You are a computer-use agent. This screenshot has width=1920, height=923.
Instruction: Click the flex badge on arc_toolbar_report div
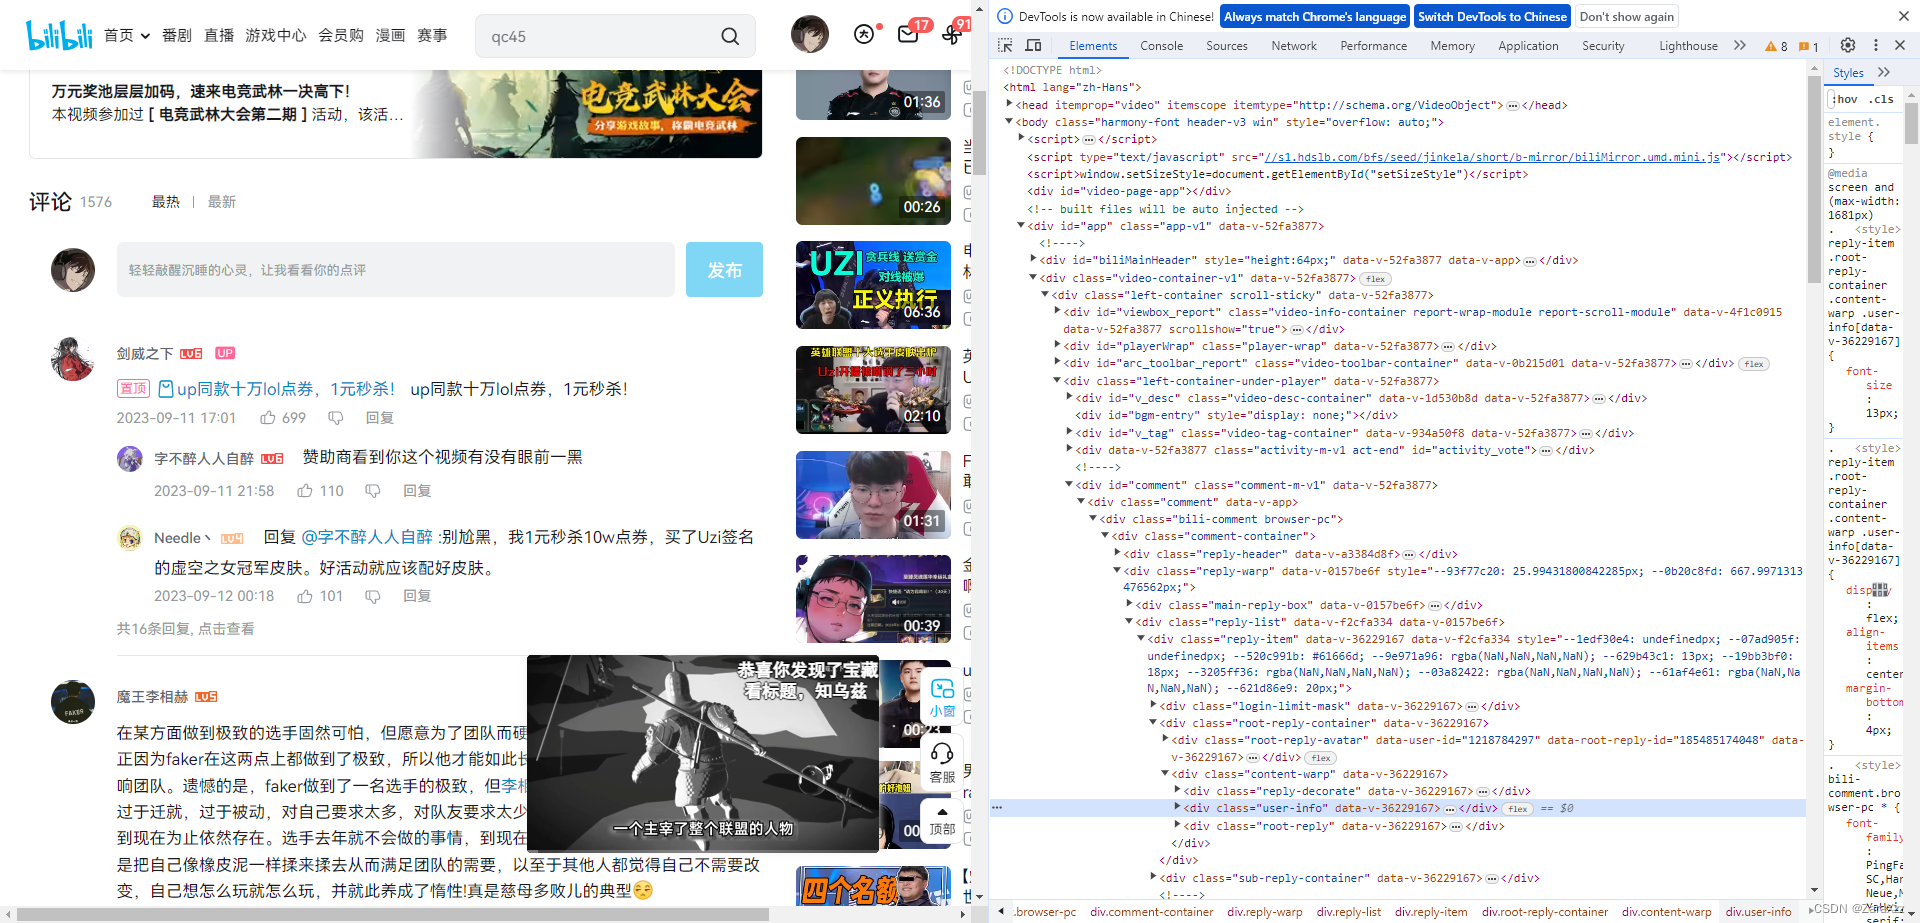[x=1753, y=363]
